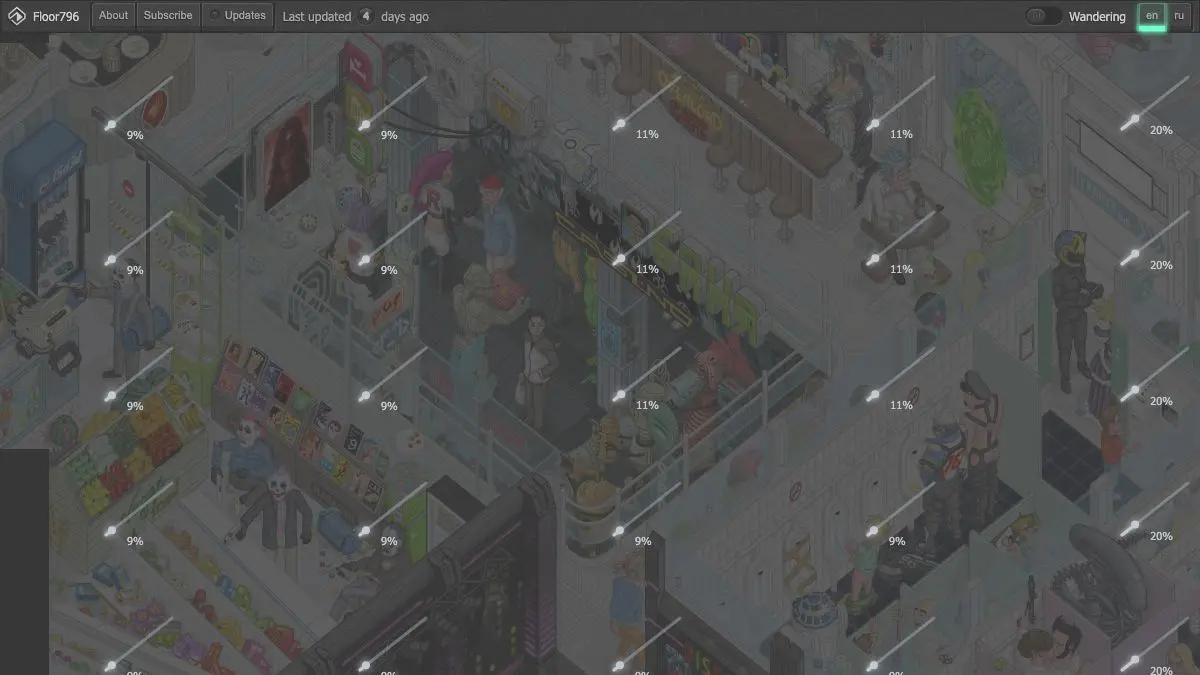Screen dimensions: 1200x675
Task: Open the Updates list
Action: point(237,16)
